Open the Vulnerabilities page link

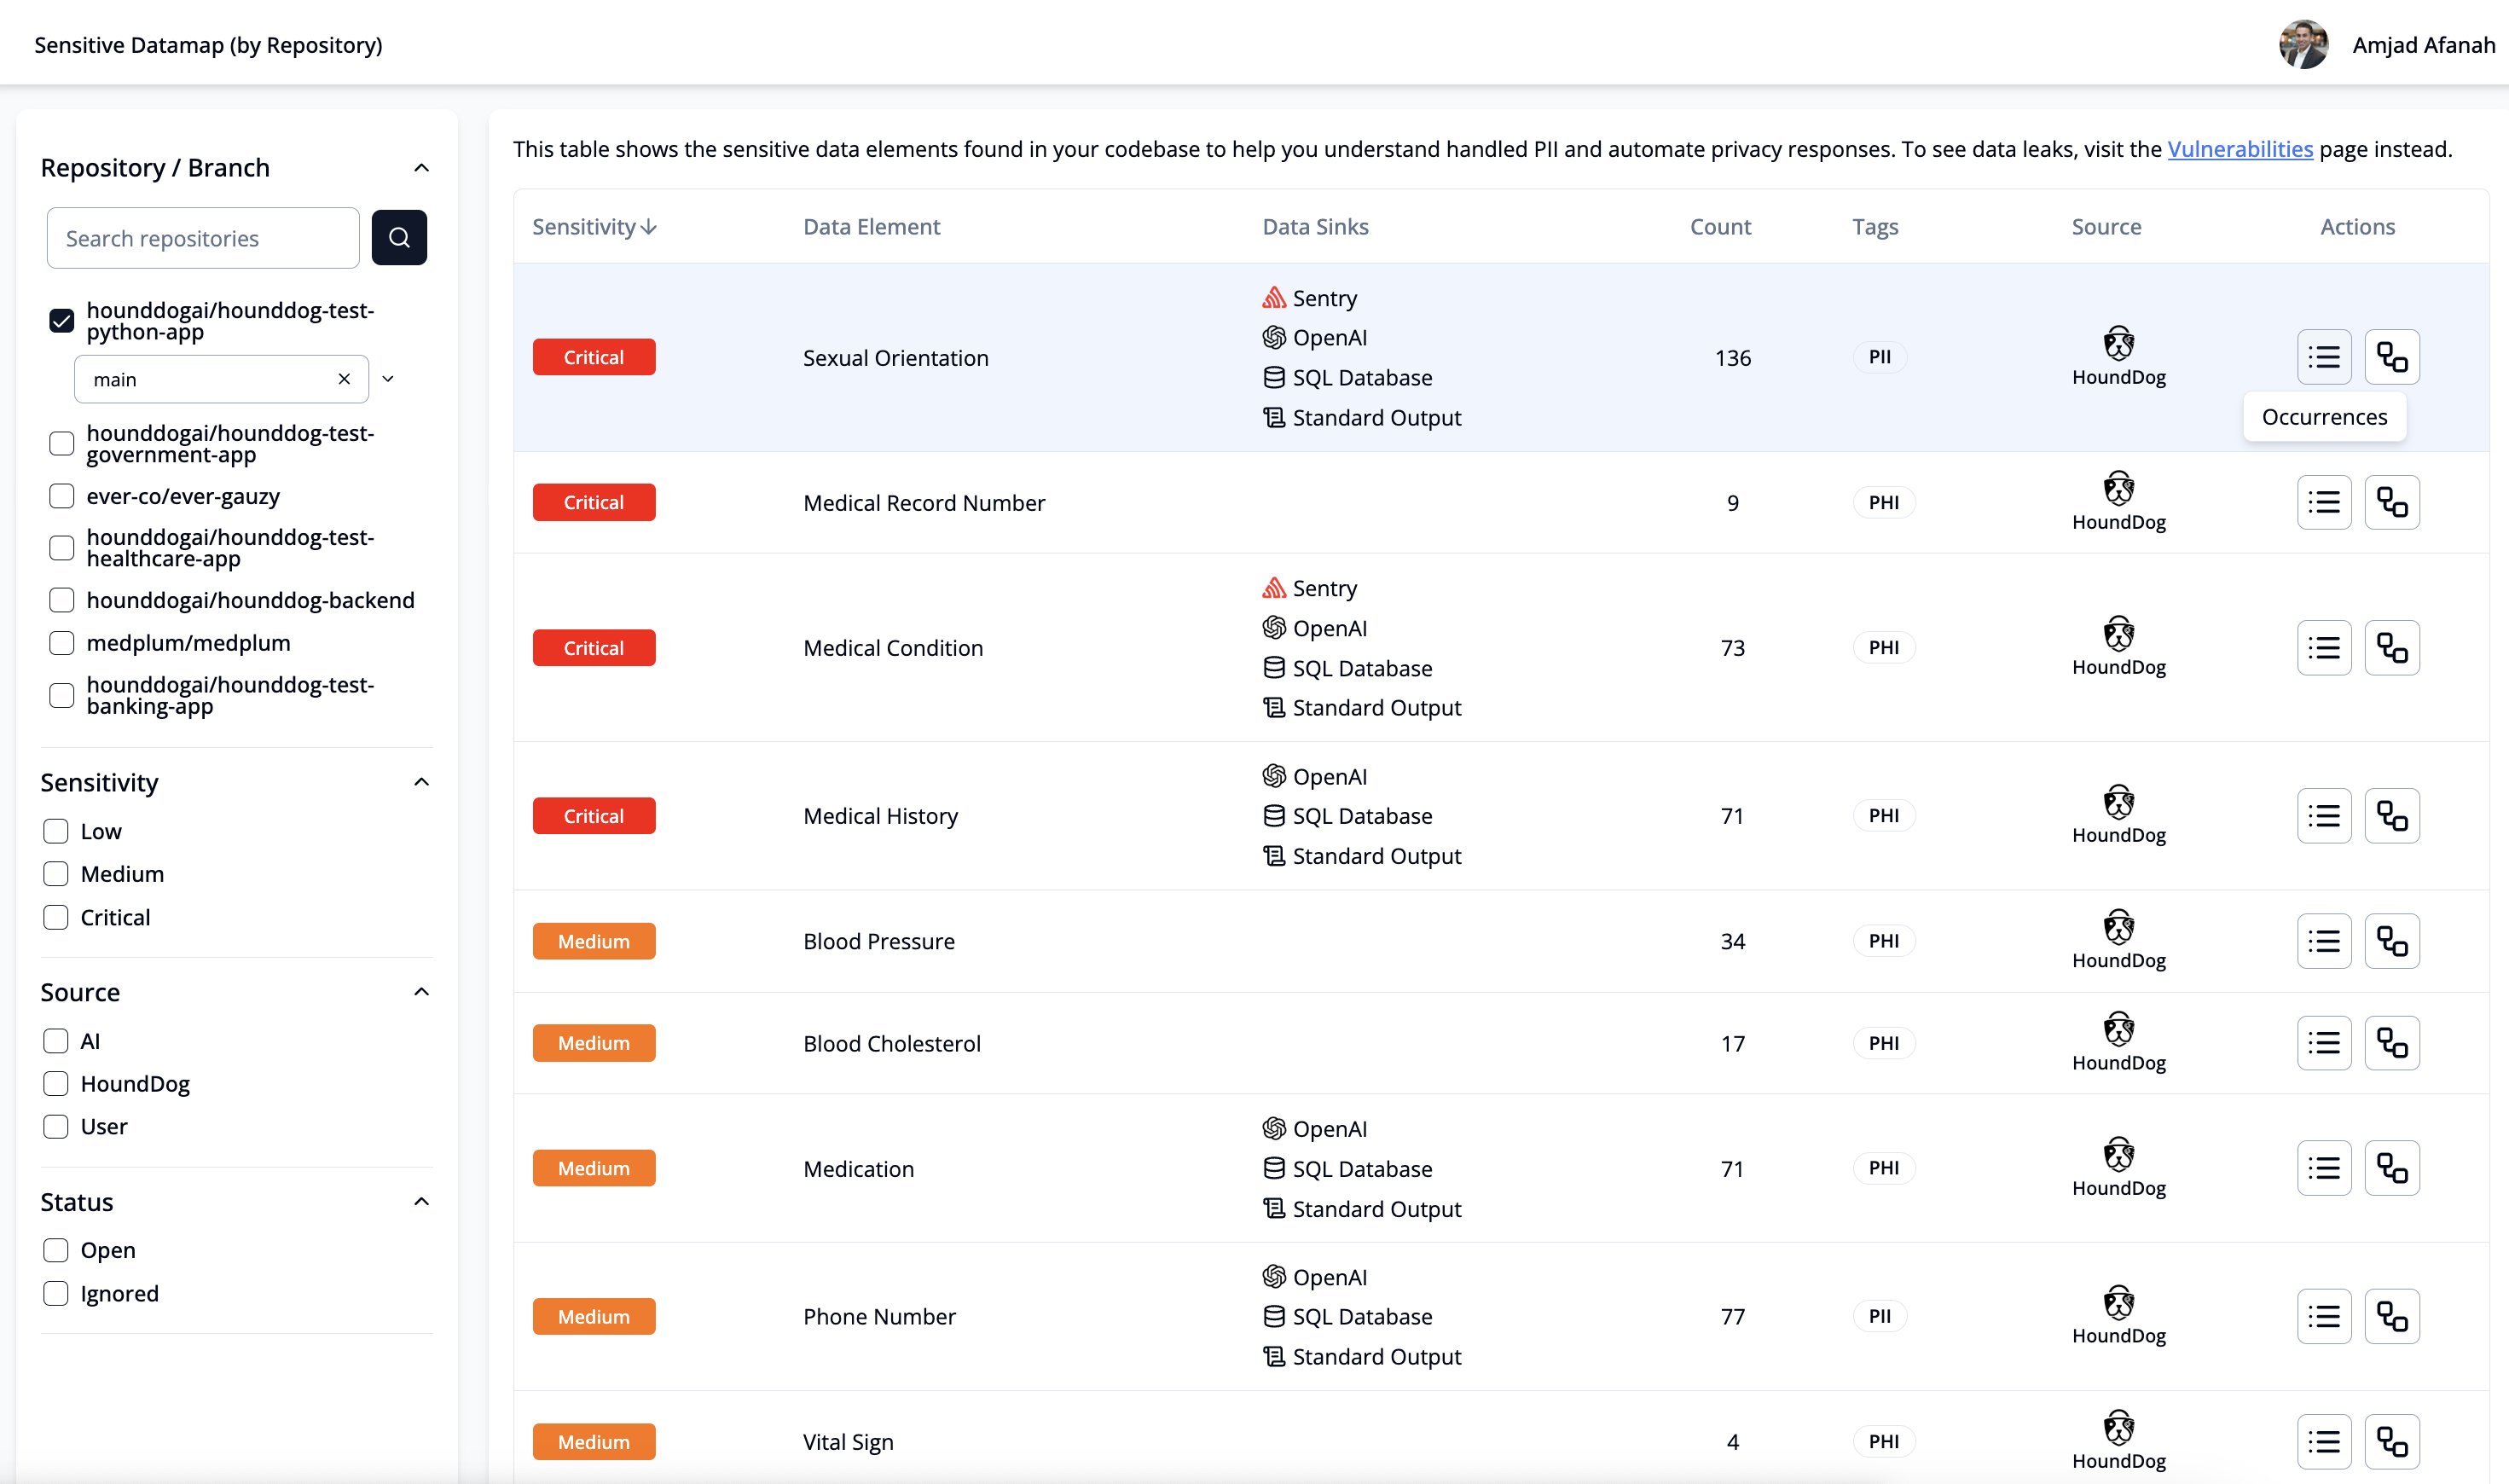[2239, 149]
